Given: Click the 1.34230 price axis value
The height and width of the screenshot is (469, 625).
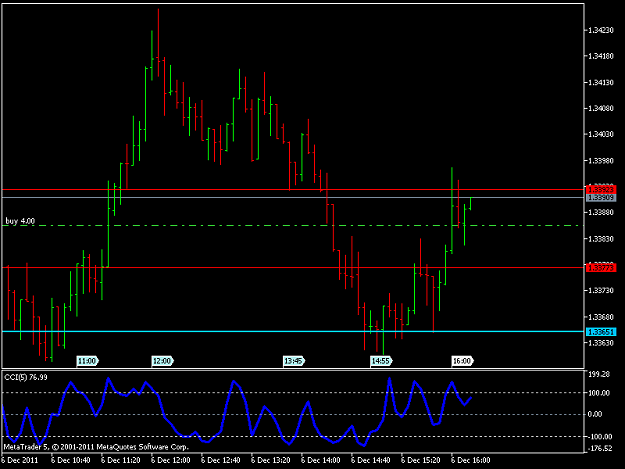Looking at the screenshot, I should click(601, 30).
